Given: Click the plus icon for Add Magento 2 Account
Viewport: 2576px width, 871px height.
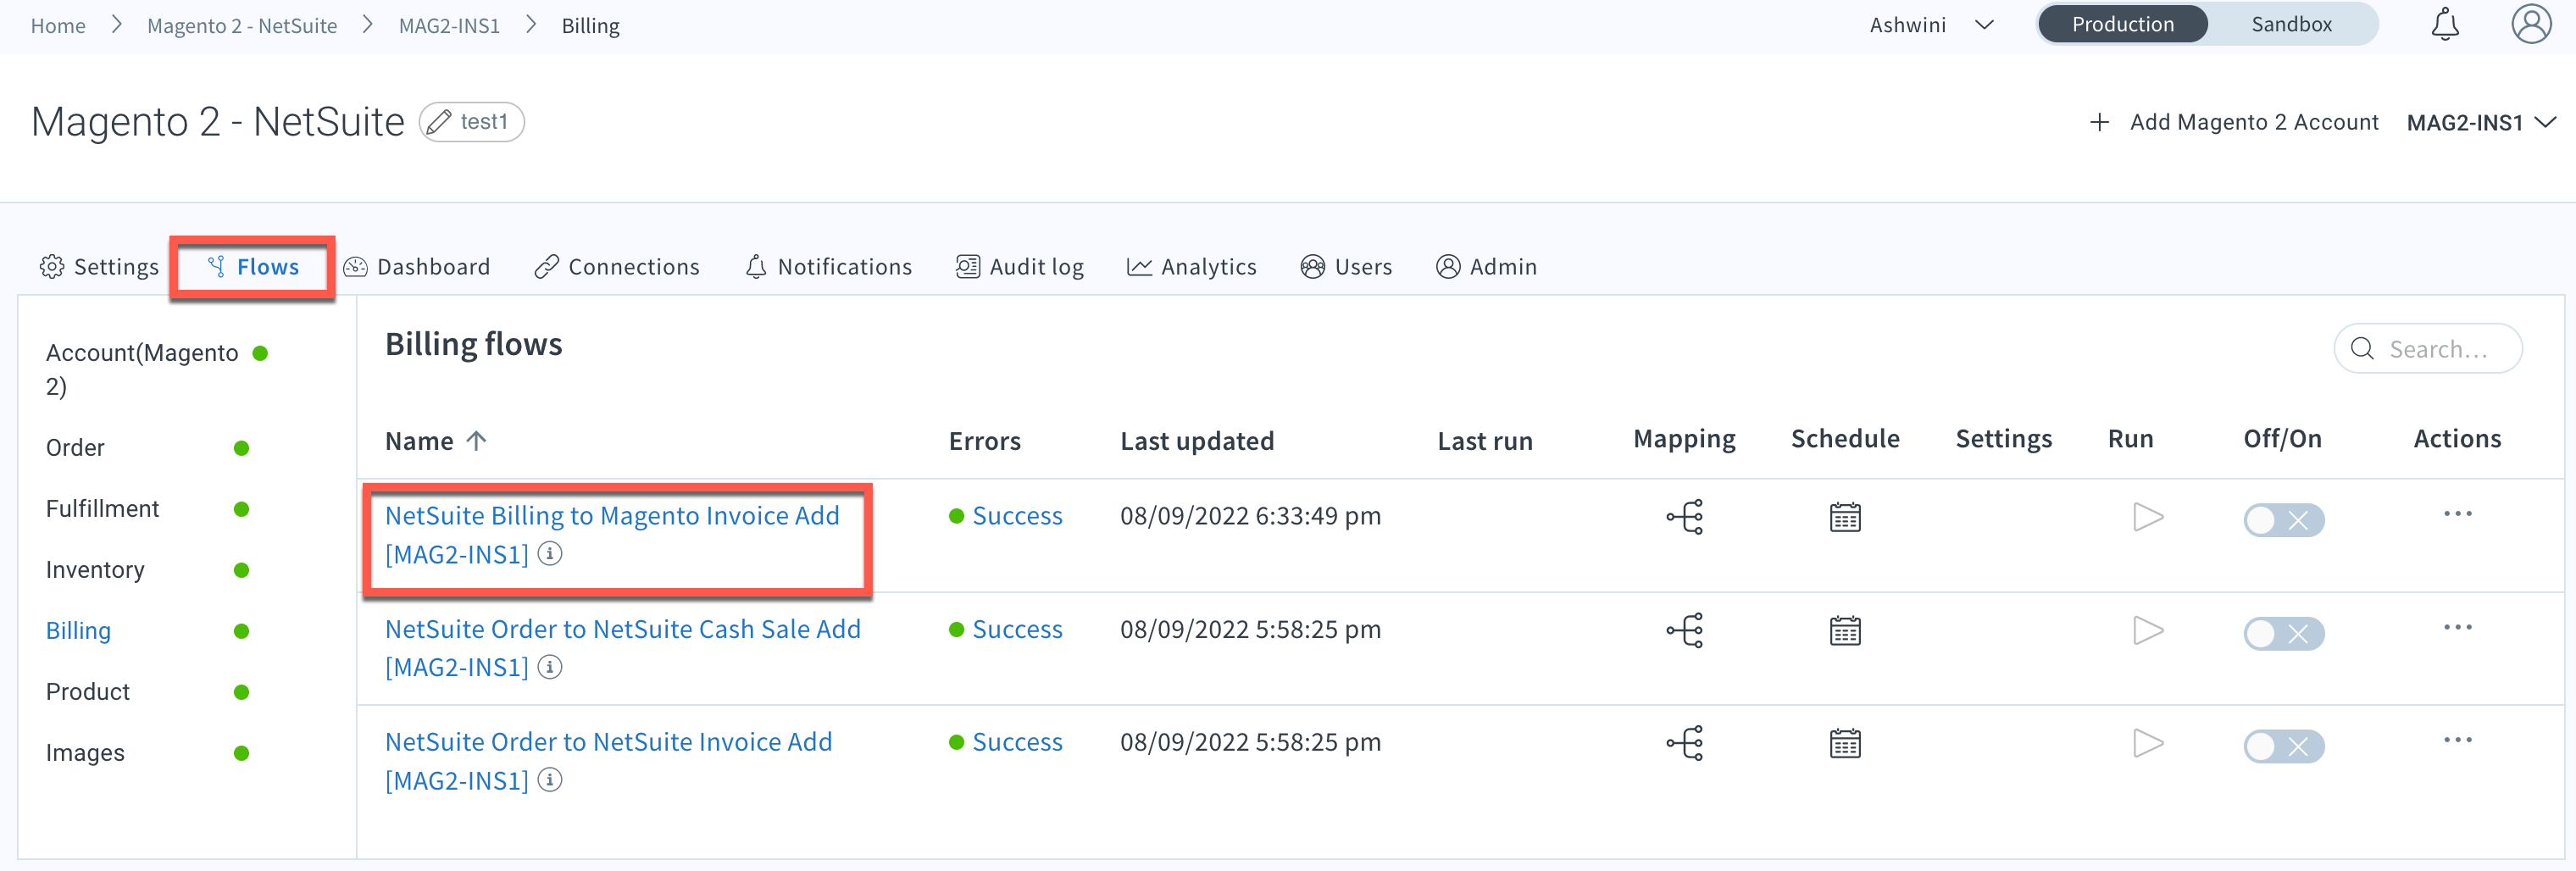Looking at the screenshot, I should 2099,122.
